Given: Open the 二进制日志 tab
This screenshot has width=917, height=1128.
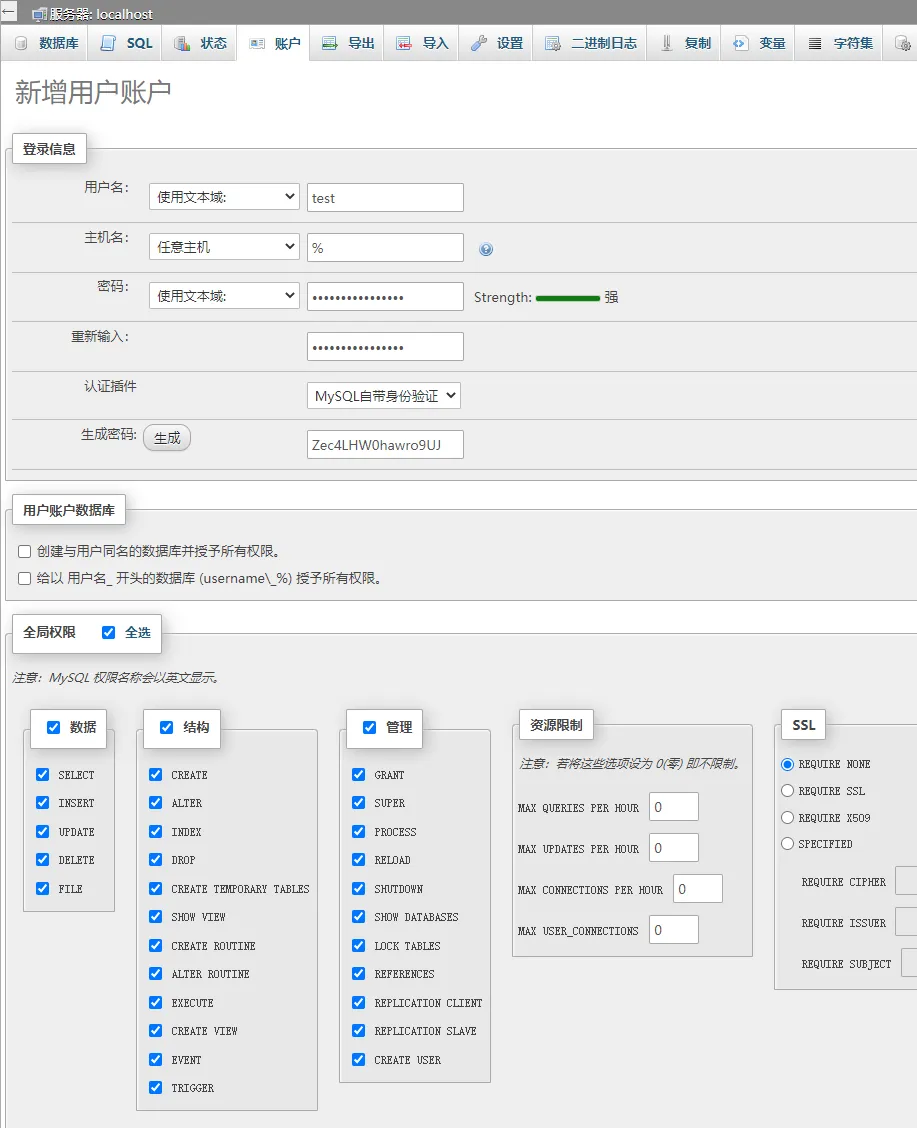Looking at the screenshot, I should (590, 43).
